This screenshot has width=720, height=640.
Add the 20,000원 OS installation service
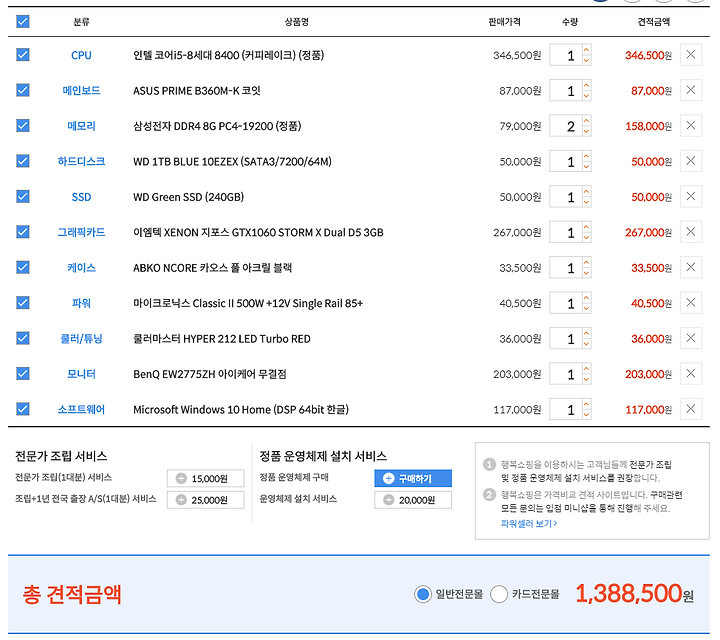tap(413, 500)
